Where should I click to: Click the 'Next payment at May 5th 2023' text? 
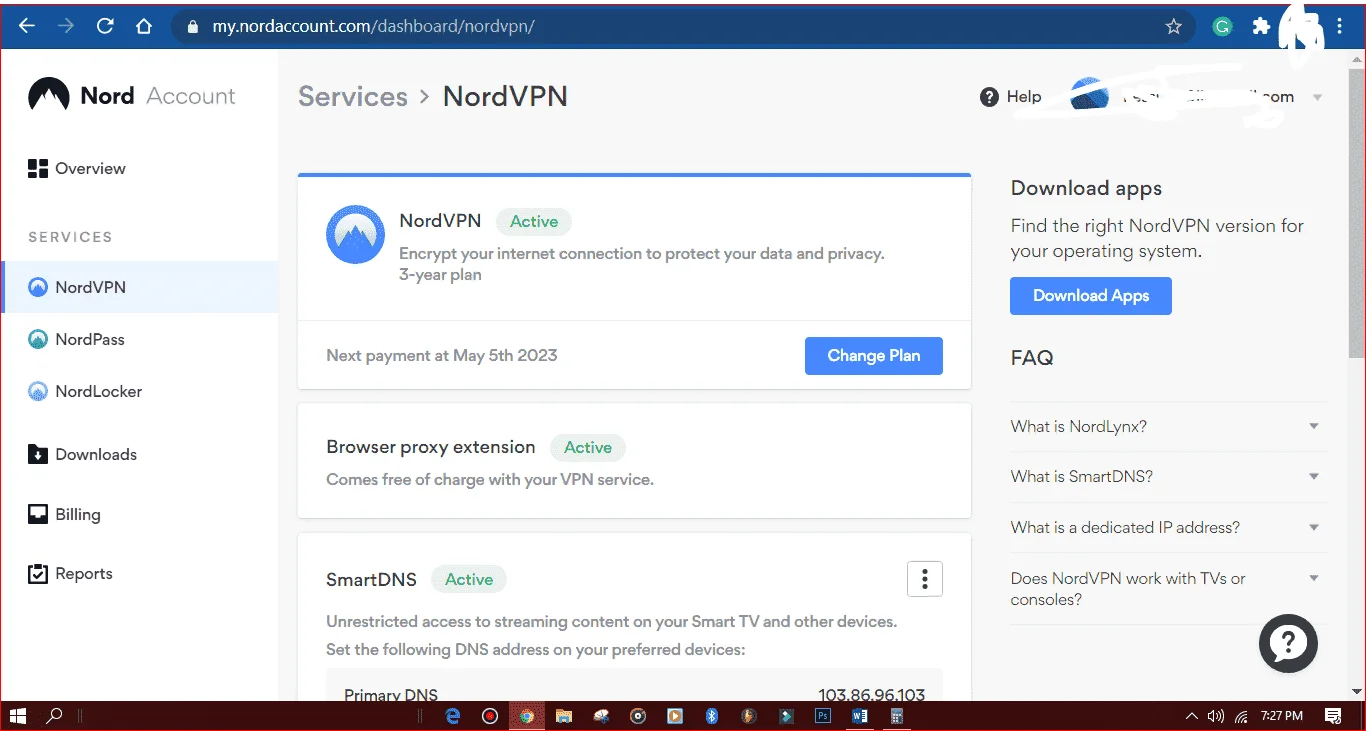tap(442, 355)
